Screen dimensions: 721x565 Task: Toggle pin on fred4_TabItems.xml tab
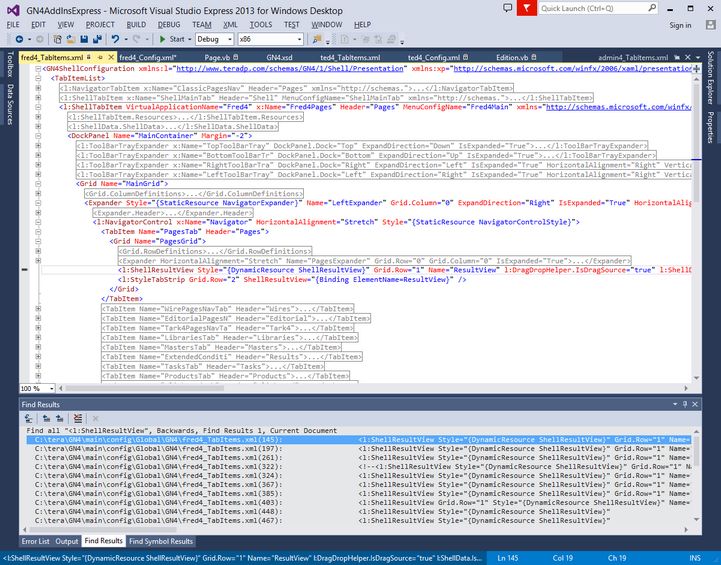tap(100, 57)
